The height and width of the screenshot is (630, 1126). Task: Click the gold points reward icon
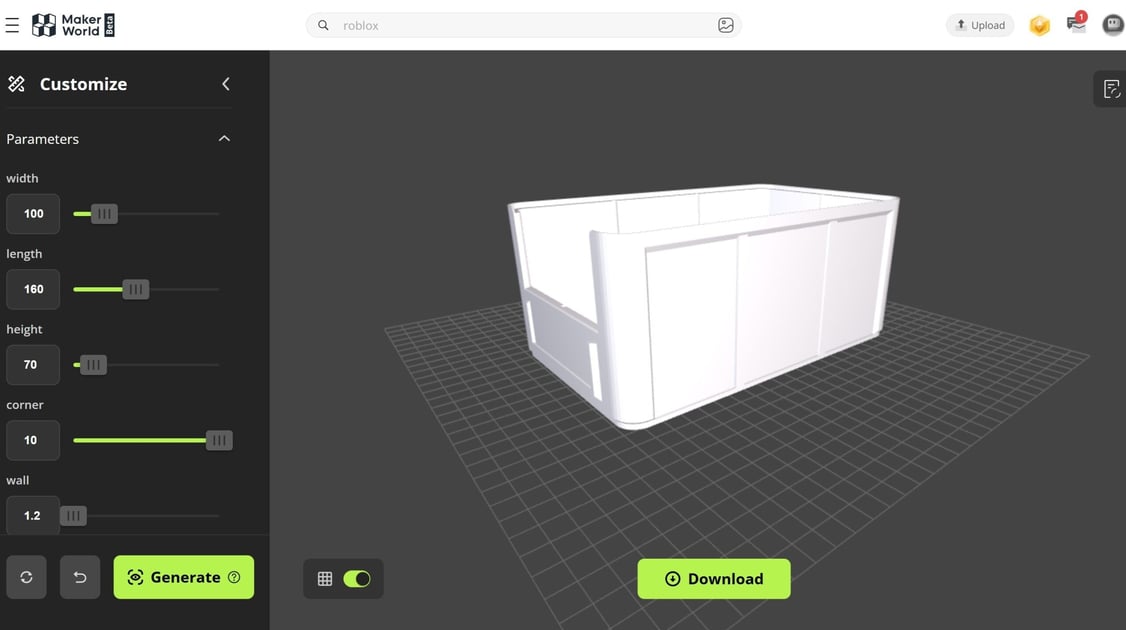[1039, 25]
